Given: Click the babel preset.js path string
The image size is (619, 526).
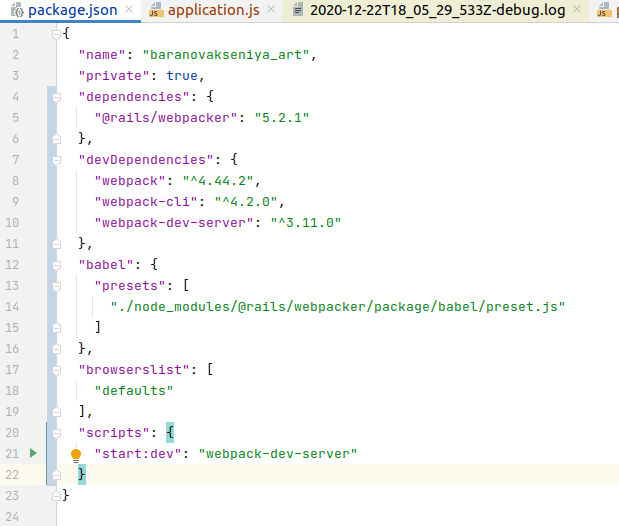Looking at the screenshot, I should click(338, 307).
